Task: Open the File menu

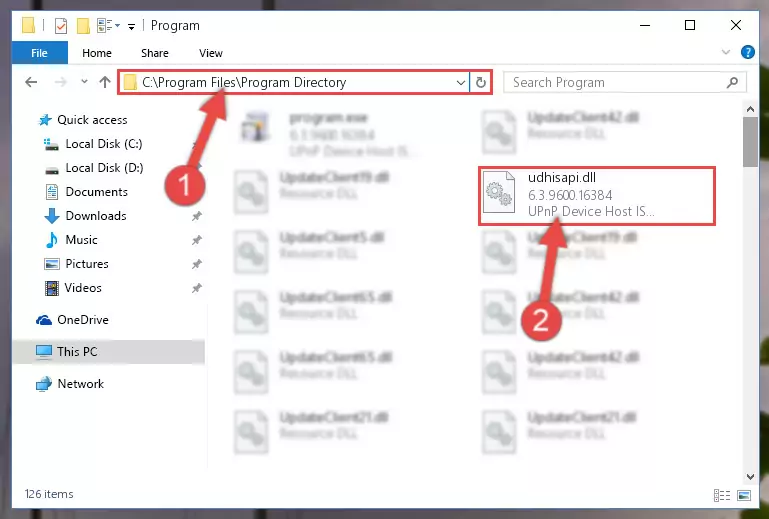Action: click(39, 53)
